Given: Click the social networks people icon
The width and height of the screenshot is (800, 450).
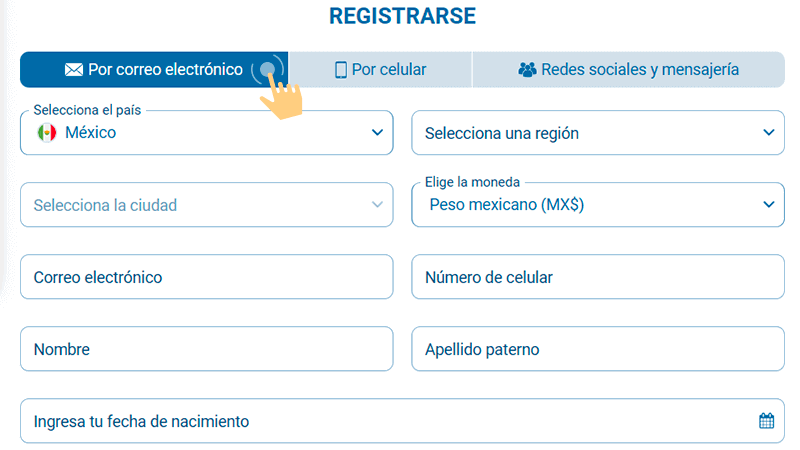Looking at the screenshot, I should point(527,70).
